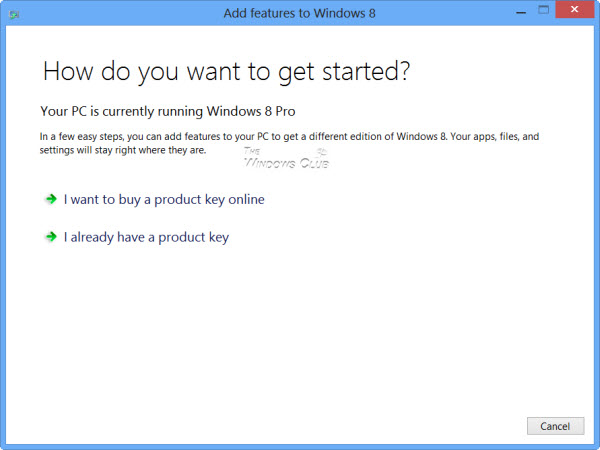Click the Cancel button
This screenshot has height=450, width=600.
point(555,426)
